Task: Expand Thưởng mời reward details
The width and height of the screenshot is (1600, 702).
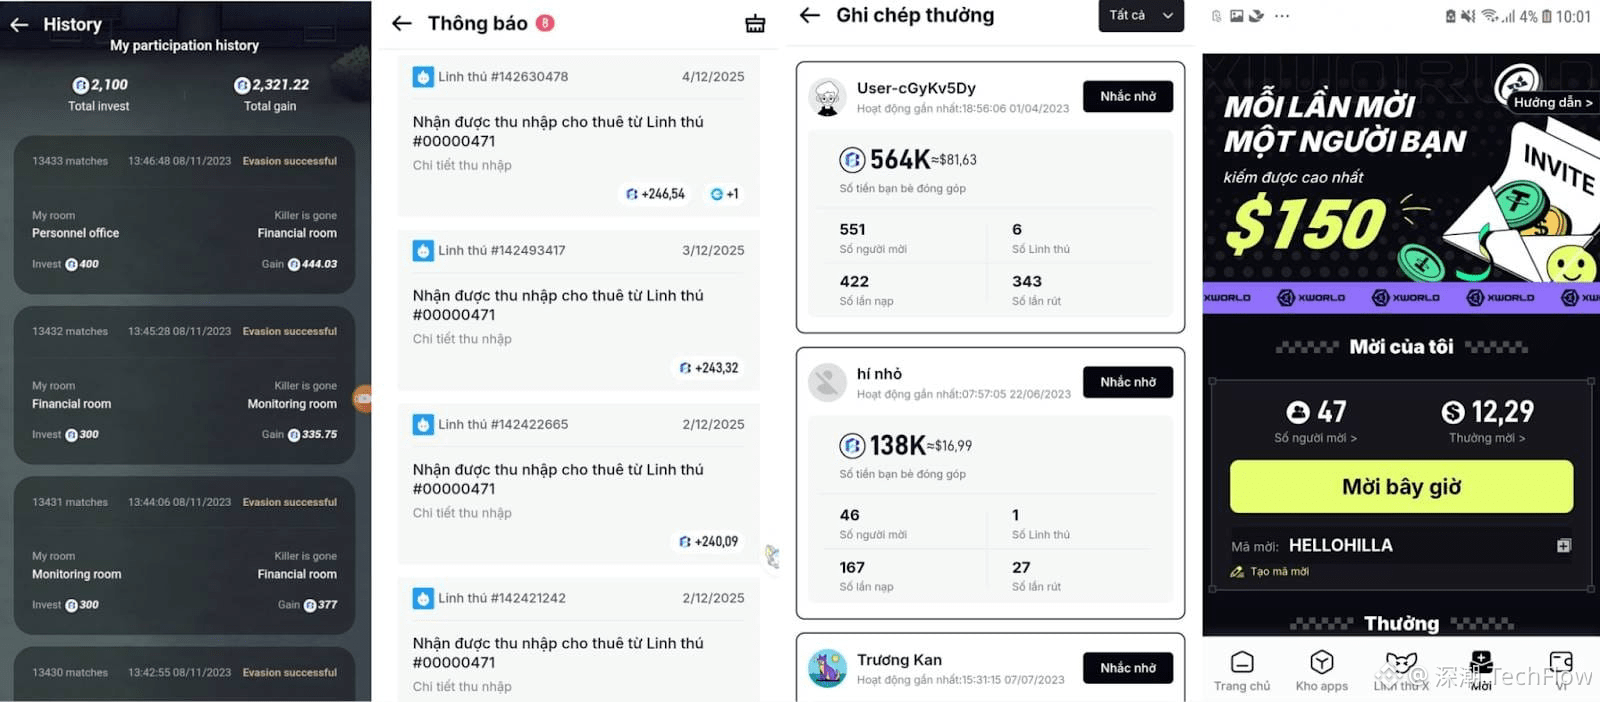Action: pyautogui.click(x=1486, y=438)
